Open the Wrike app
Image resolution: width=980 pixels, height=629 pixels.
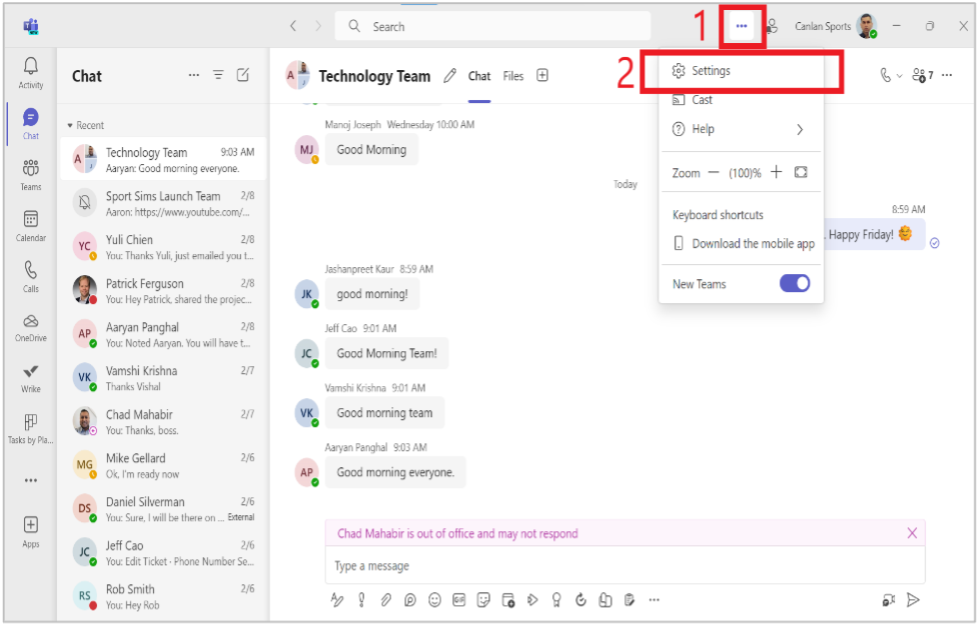31,378
